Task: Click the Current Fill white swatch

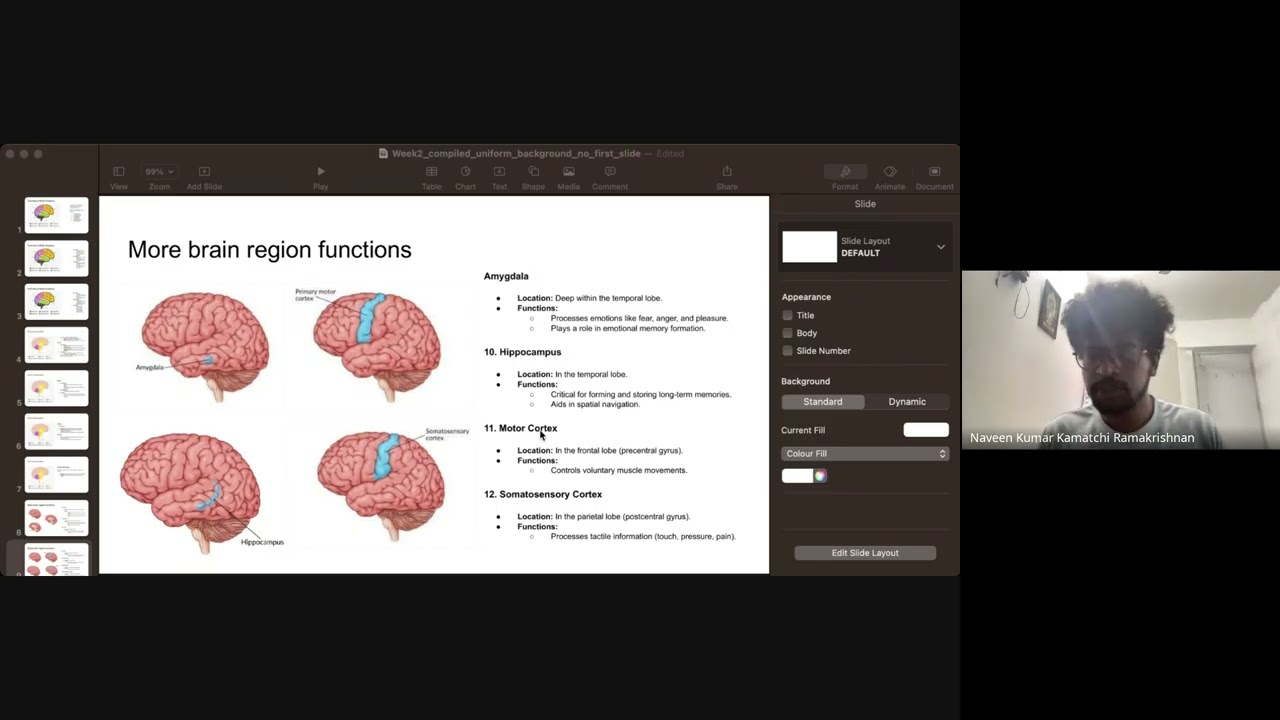Action: coord(926,430)
